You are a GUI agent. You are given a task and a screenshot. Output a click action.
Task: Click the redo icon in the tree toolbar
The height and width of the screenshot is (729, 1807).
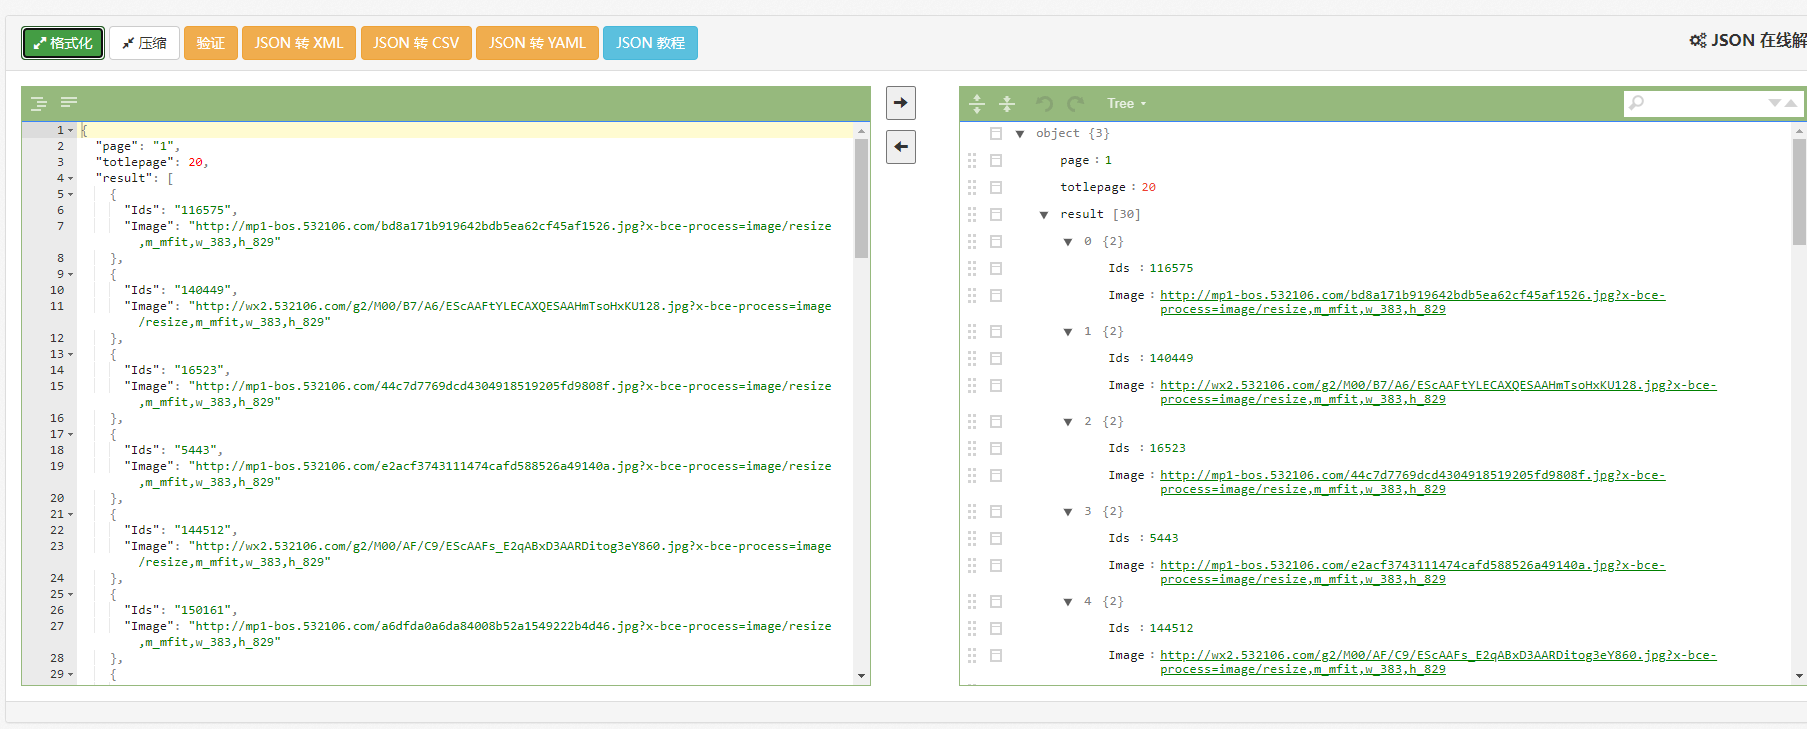coord(1075,103)
